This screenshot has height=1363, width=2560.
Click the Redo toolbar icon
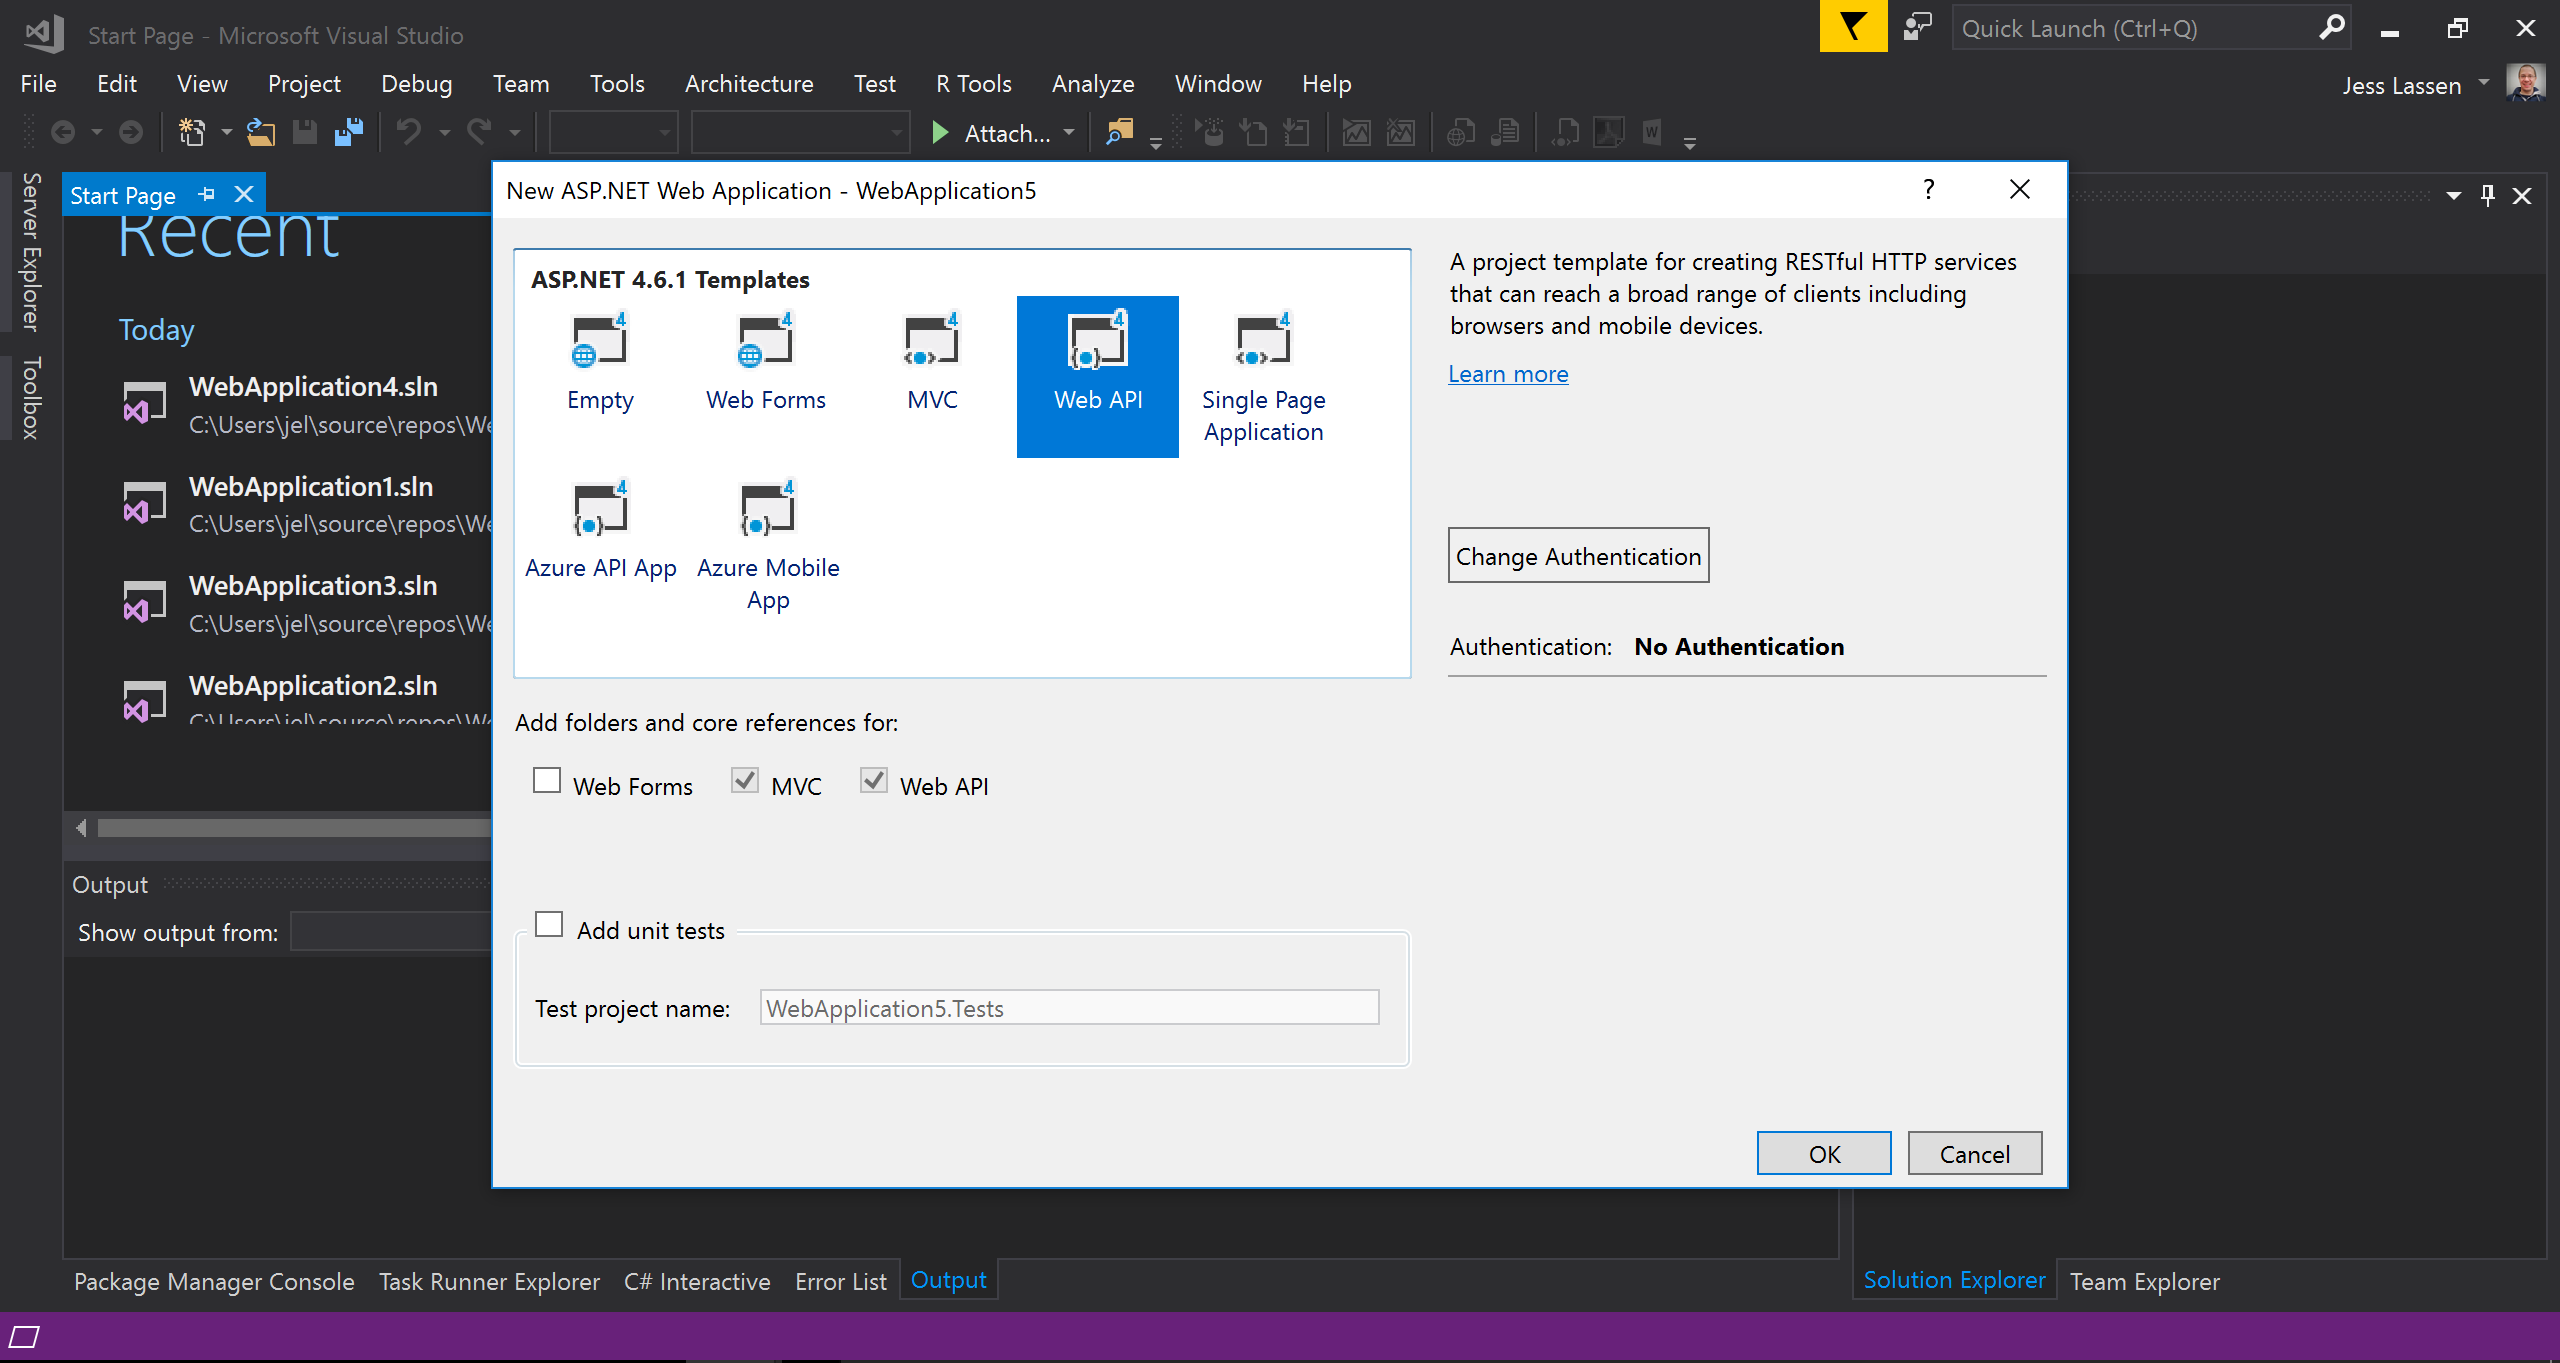[x=480, y=132]
